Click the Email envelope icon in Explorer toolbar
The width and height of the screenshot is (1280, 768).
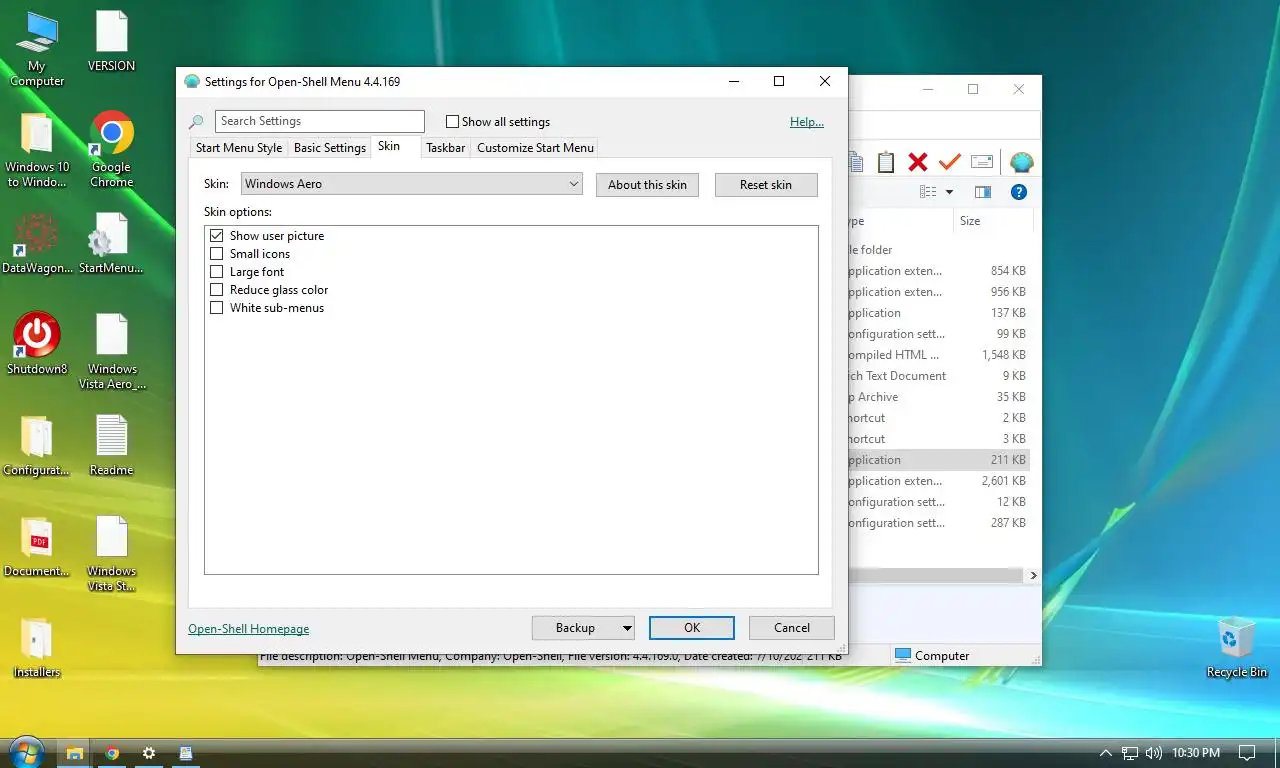pyautogui.click(x=982, y=162)
